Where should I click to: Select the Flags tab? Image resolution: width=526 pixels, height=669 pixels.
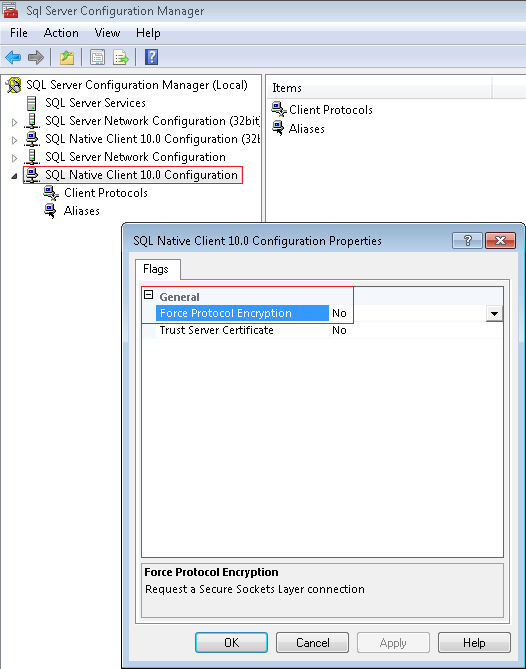tap(156, 269)
